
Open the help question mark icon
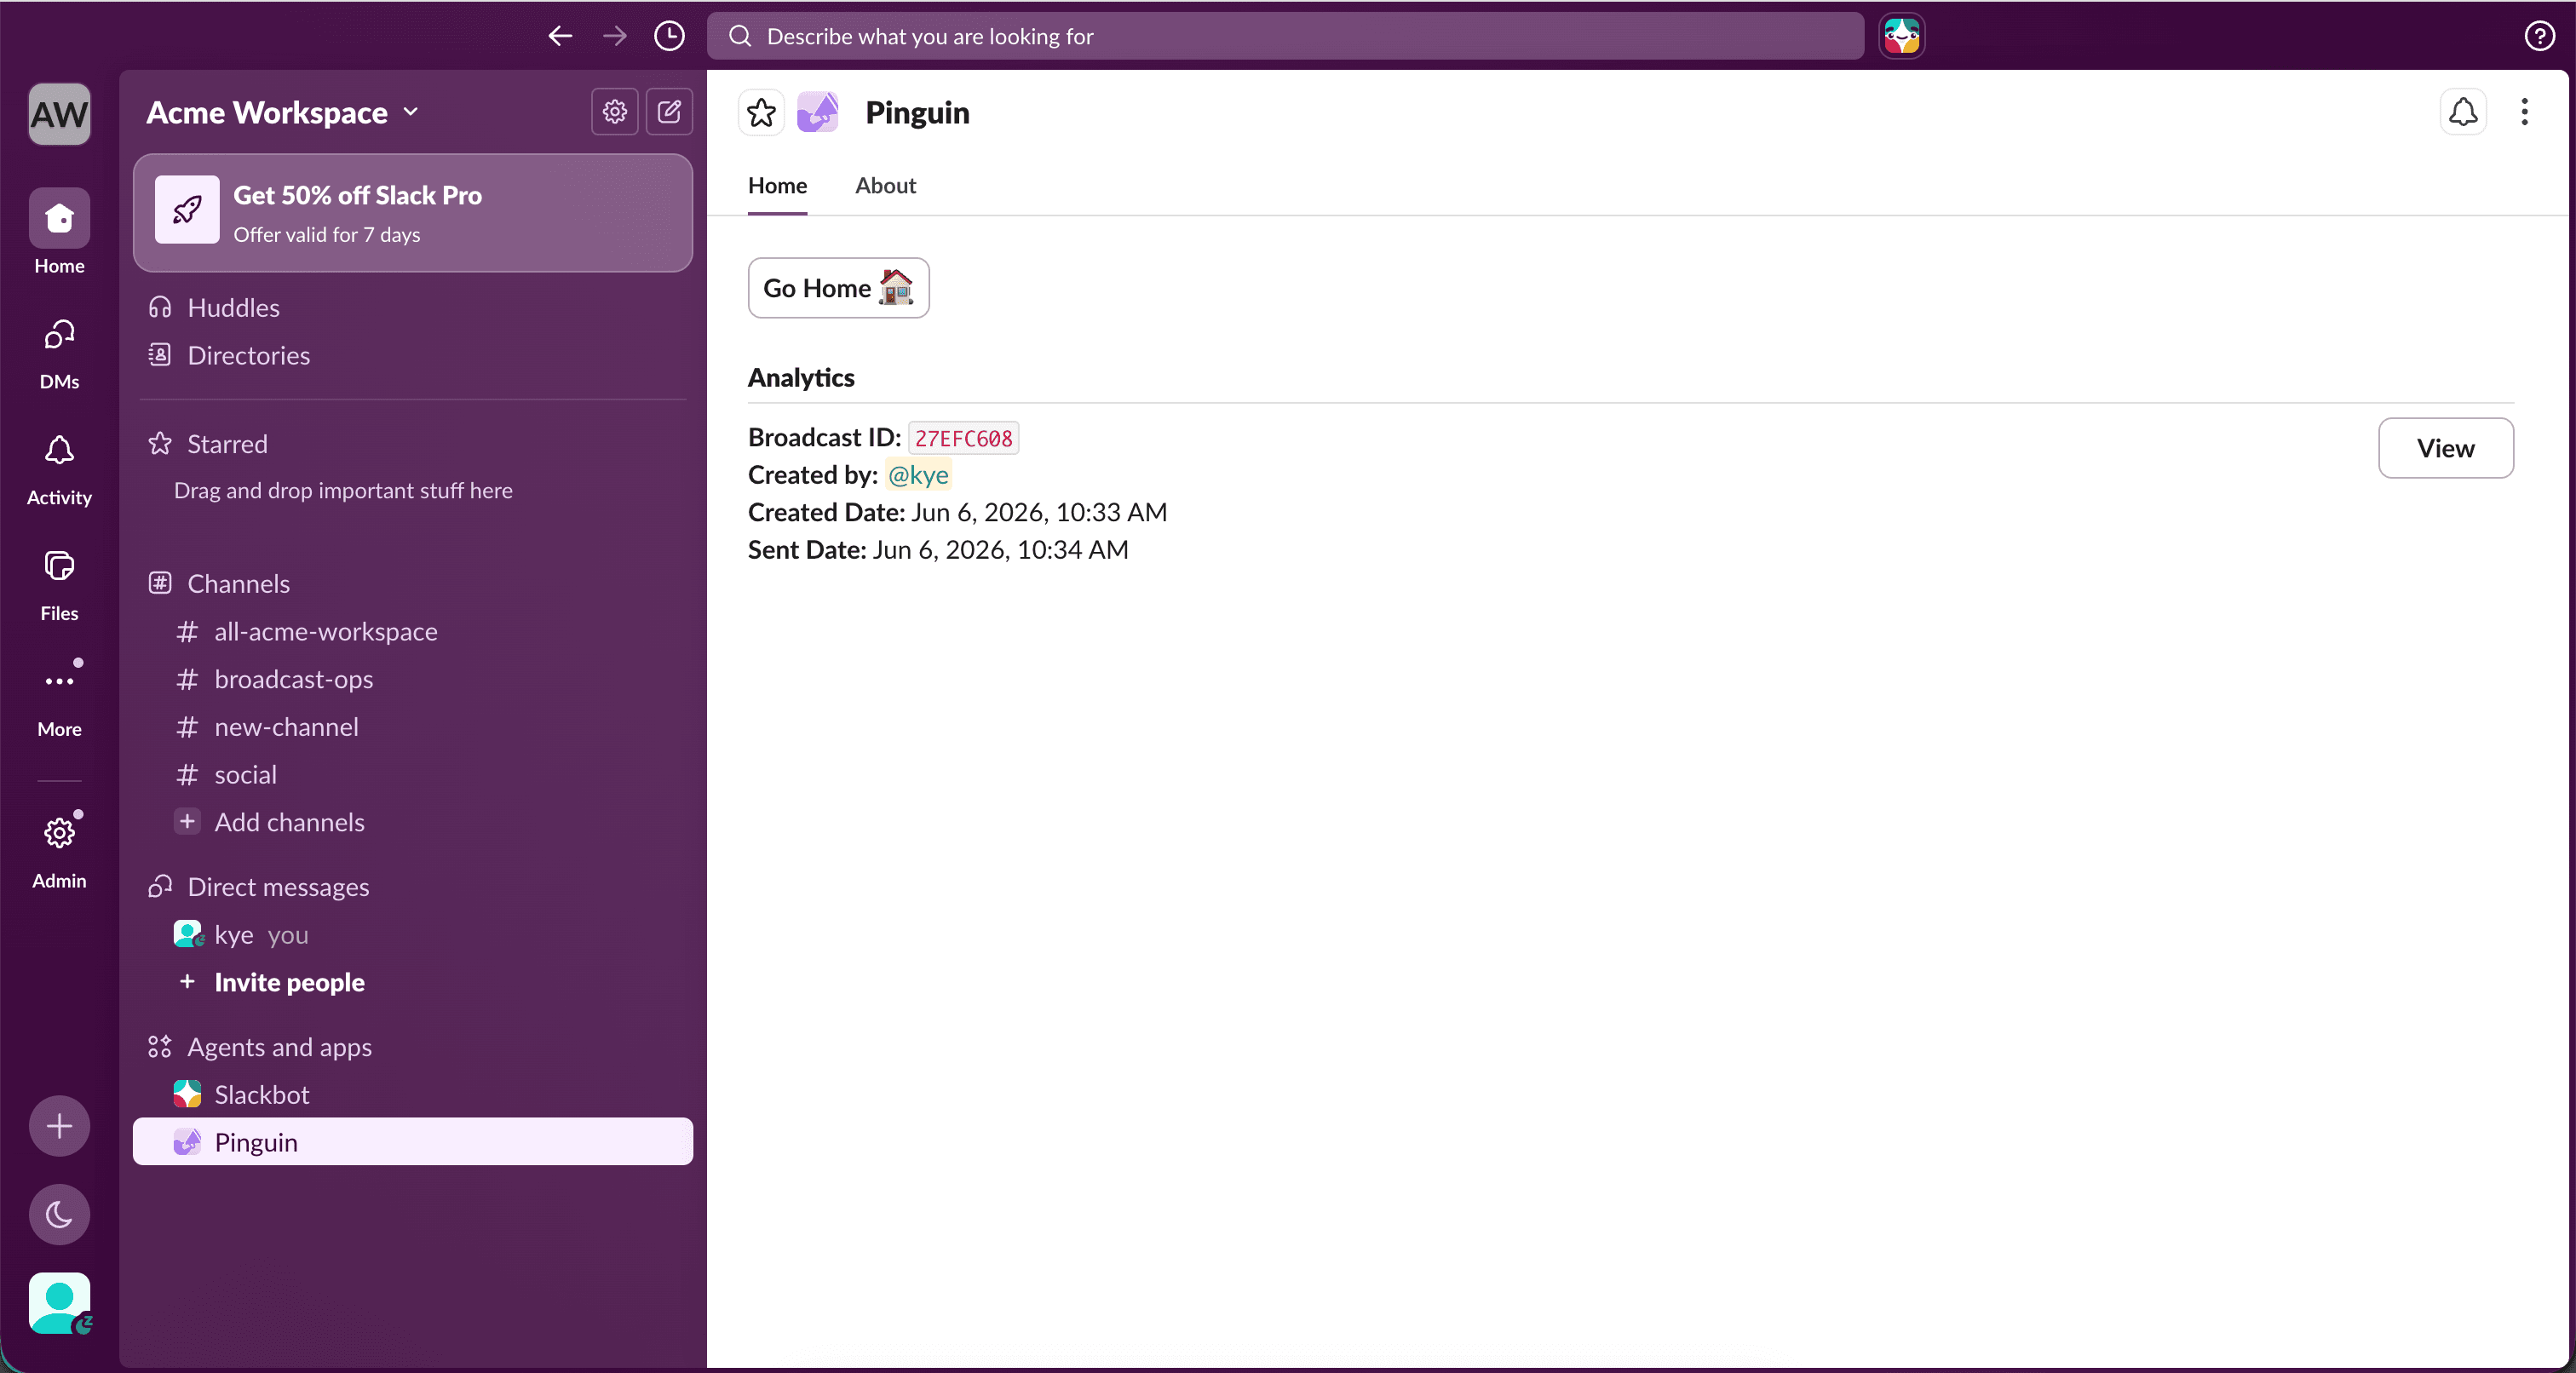coord(2539,36)
